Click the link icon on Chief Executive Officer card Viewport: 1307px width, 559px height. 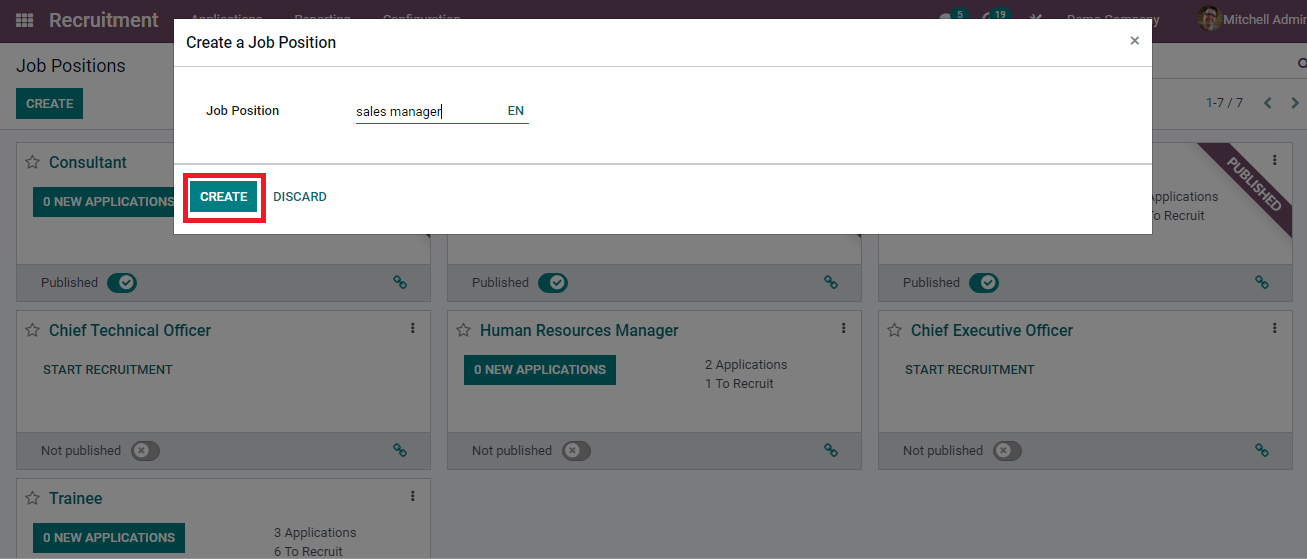1261,451
